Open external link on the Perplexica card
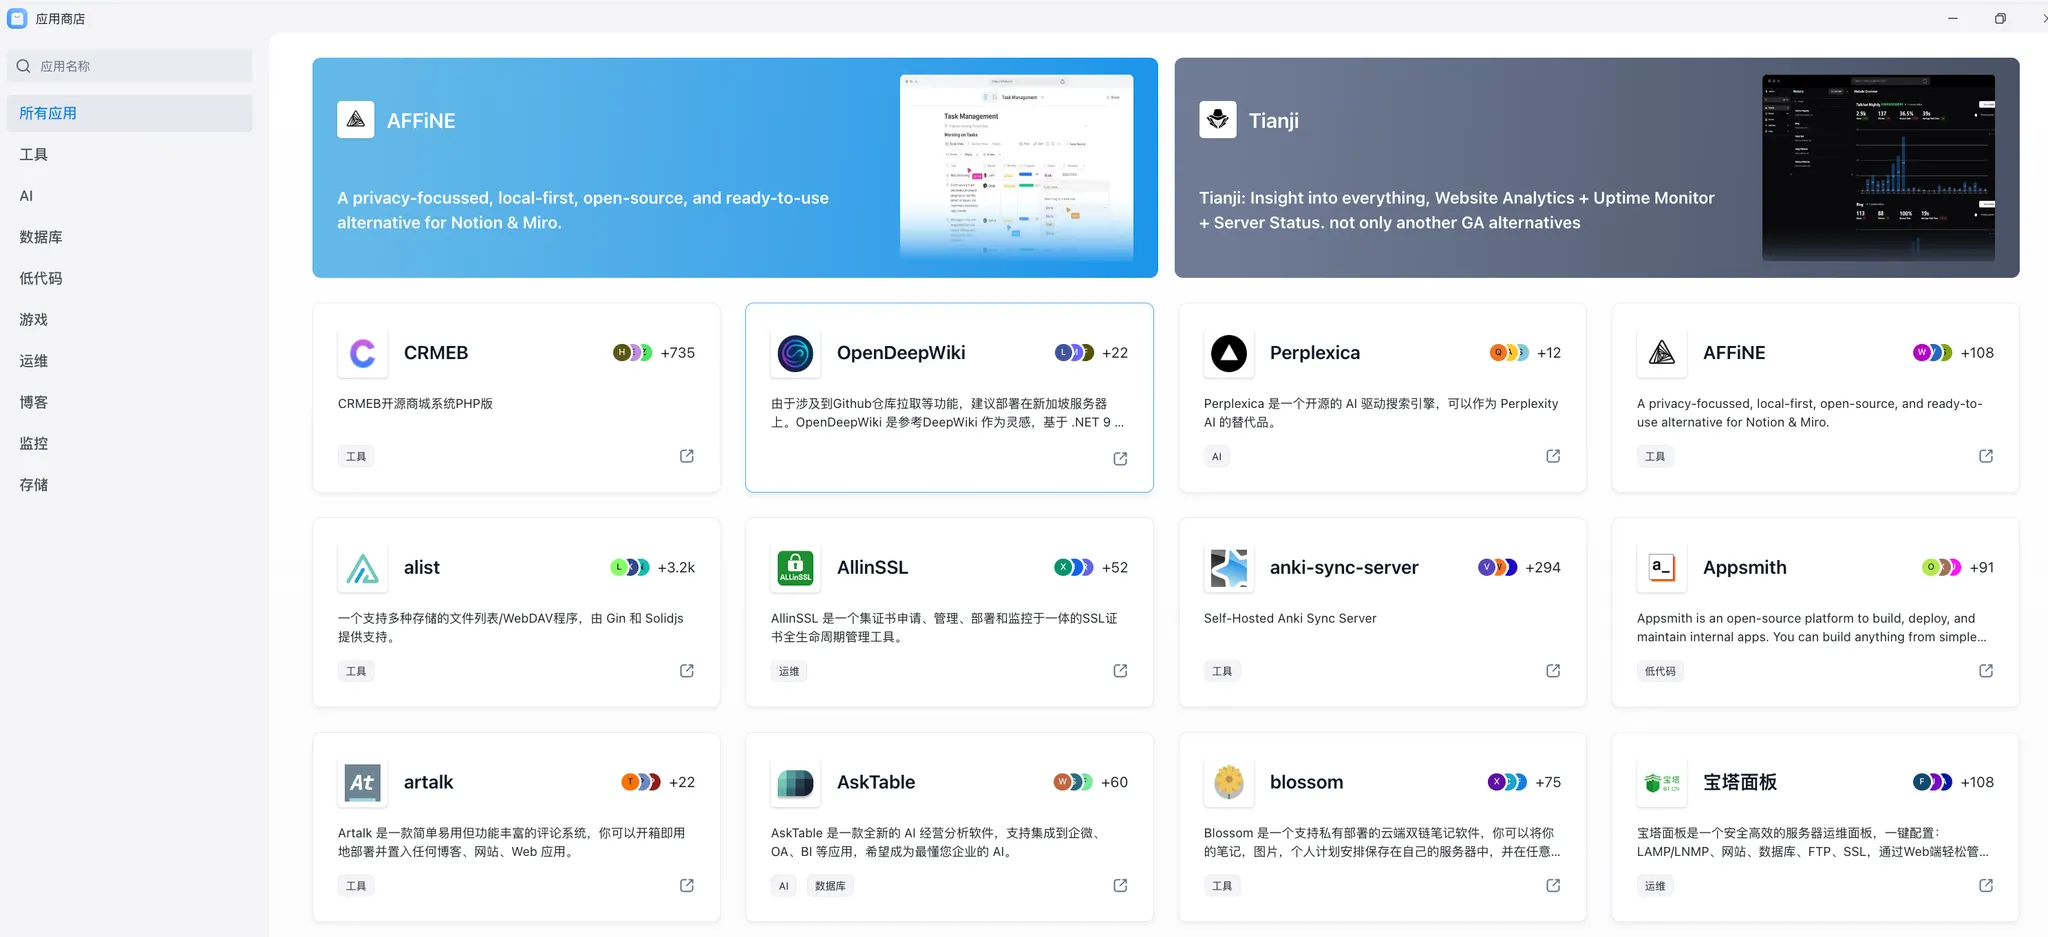The width and height of the screenshot is (2048, 937). tap(1552, 456)
